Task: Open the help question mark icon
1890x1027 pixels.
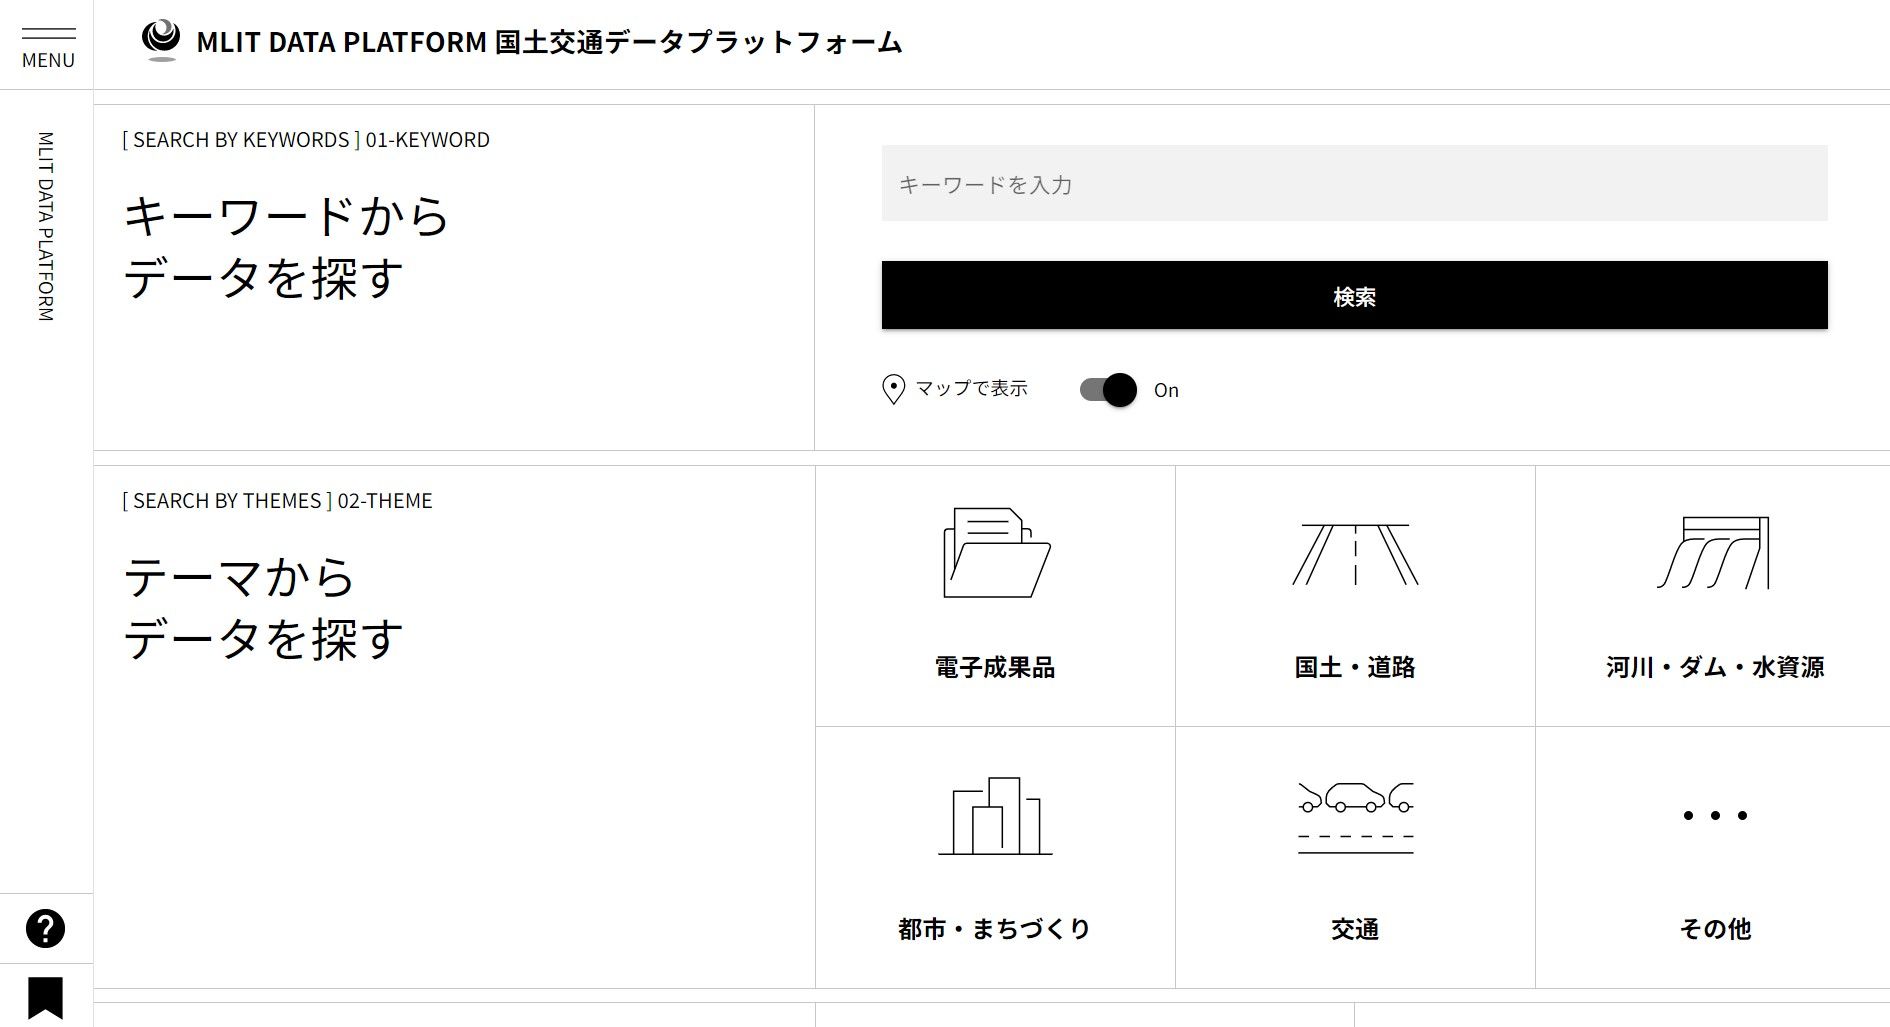Action: (x=45, y=928)
